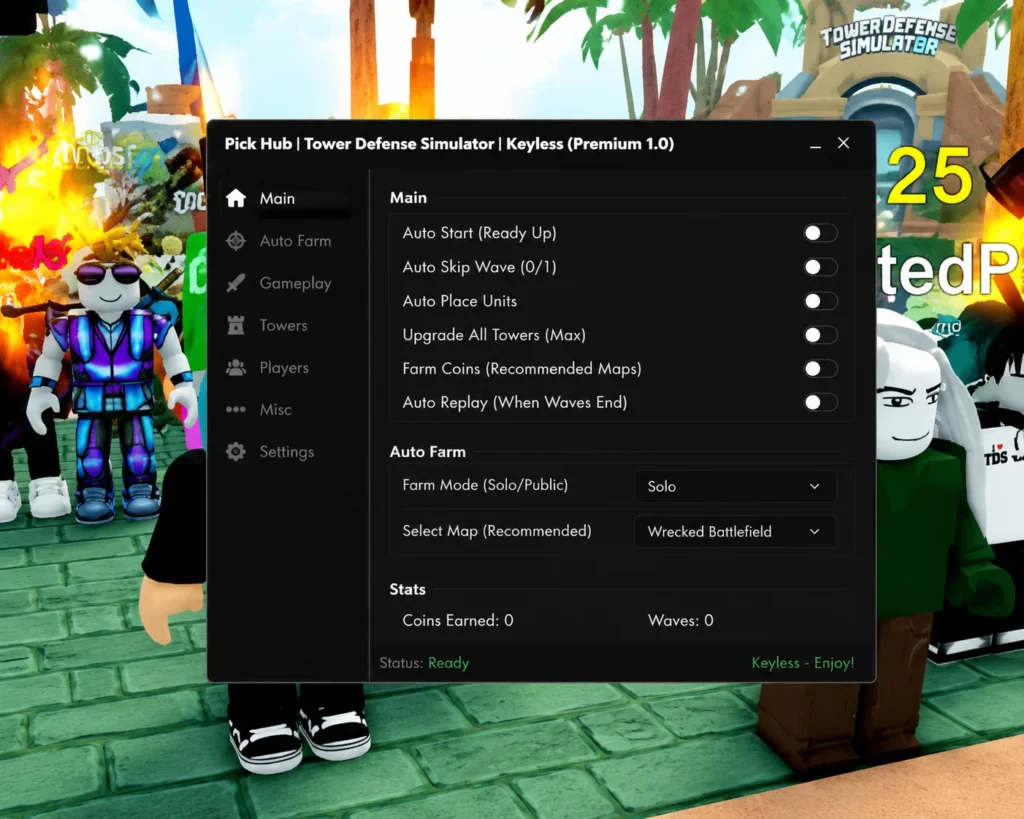Open the Main tab label
1024x819 pixels.
(277, 199)
